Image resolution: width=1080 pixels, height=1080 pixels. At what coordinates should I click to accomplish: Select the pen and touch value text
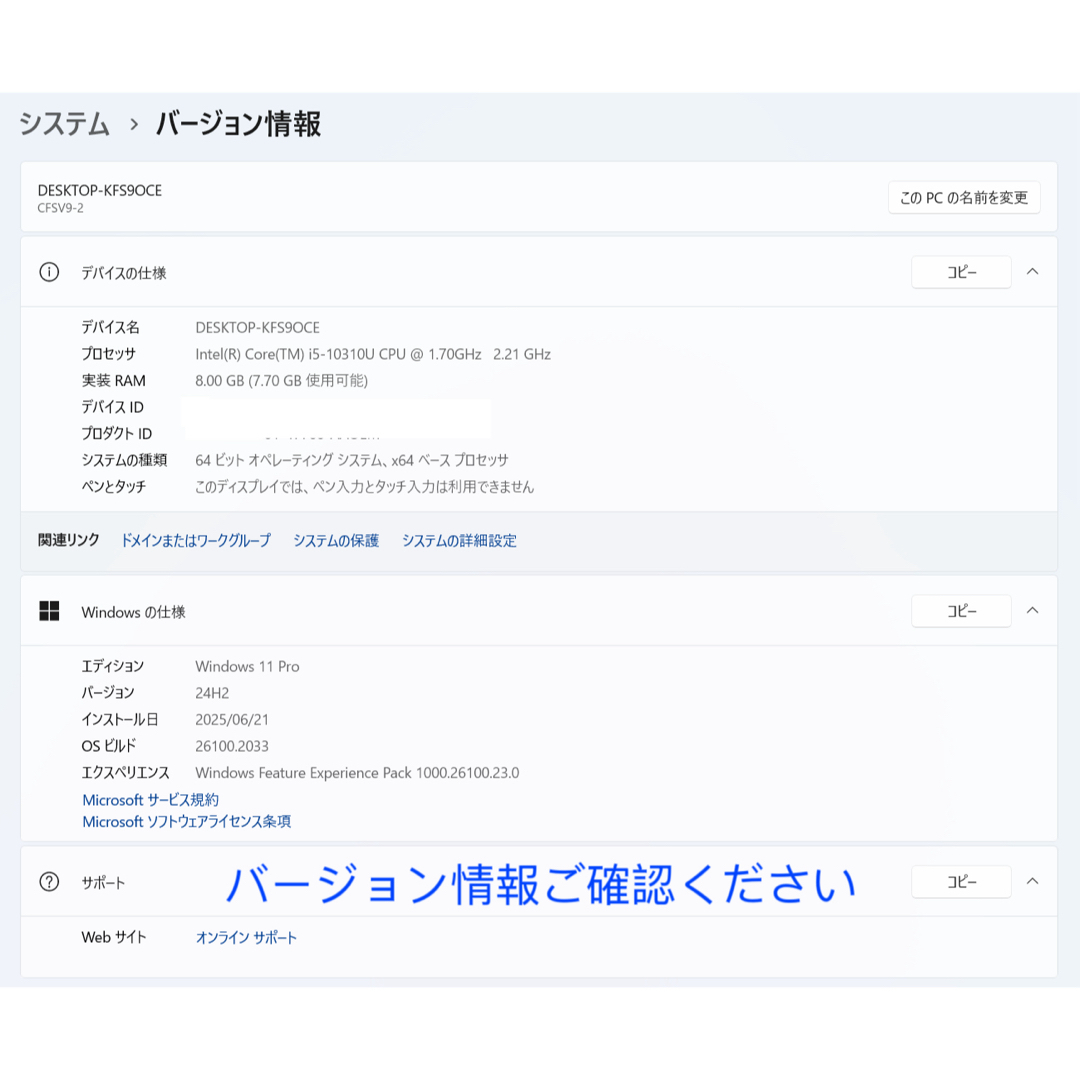point(364,487)
